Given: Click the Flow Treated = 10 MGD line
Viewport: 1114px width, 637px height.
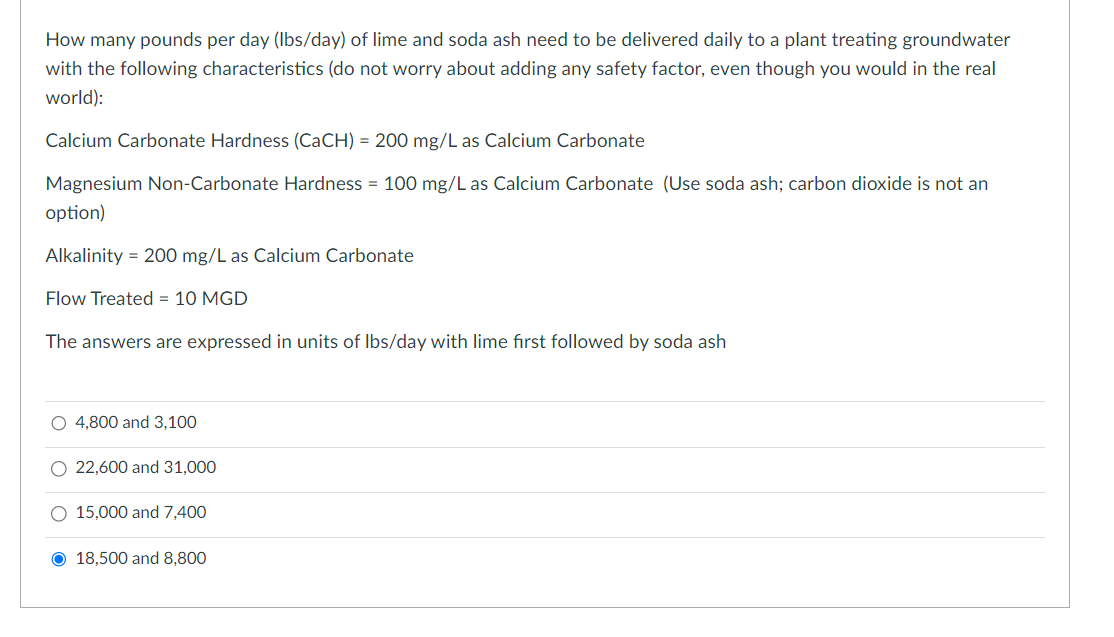Looking at the screenshot, I should (x=146, y=298).
